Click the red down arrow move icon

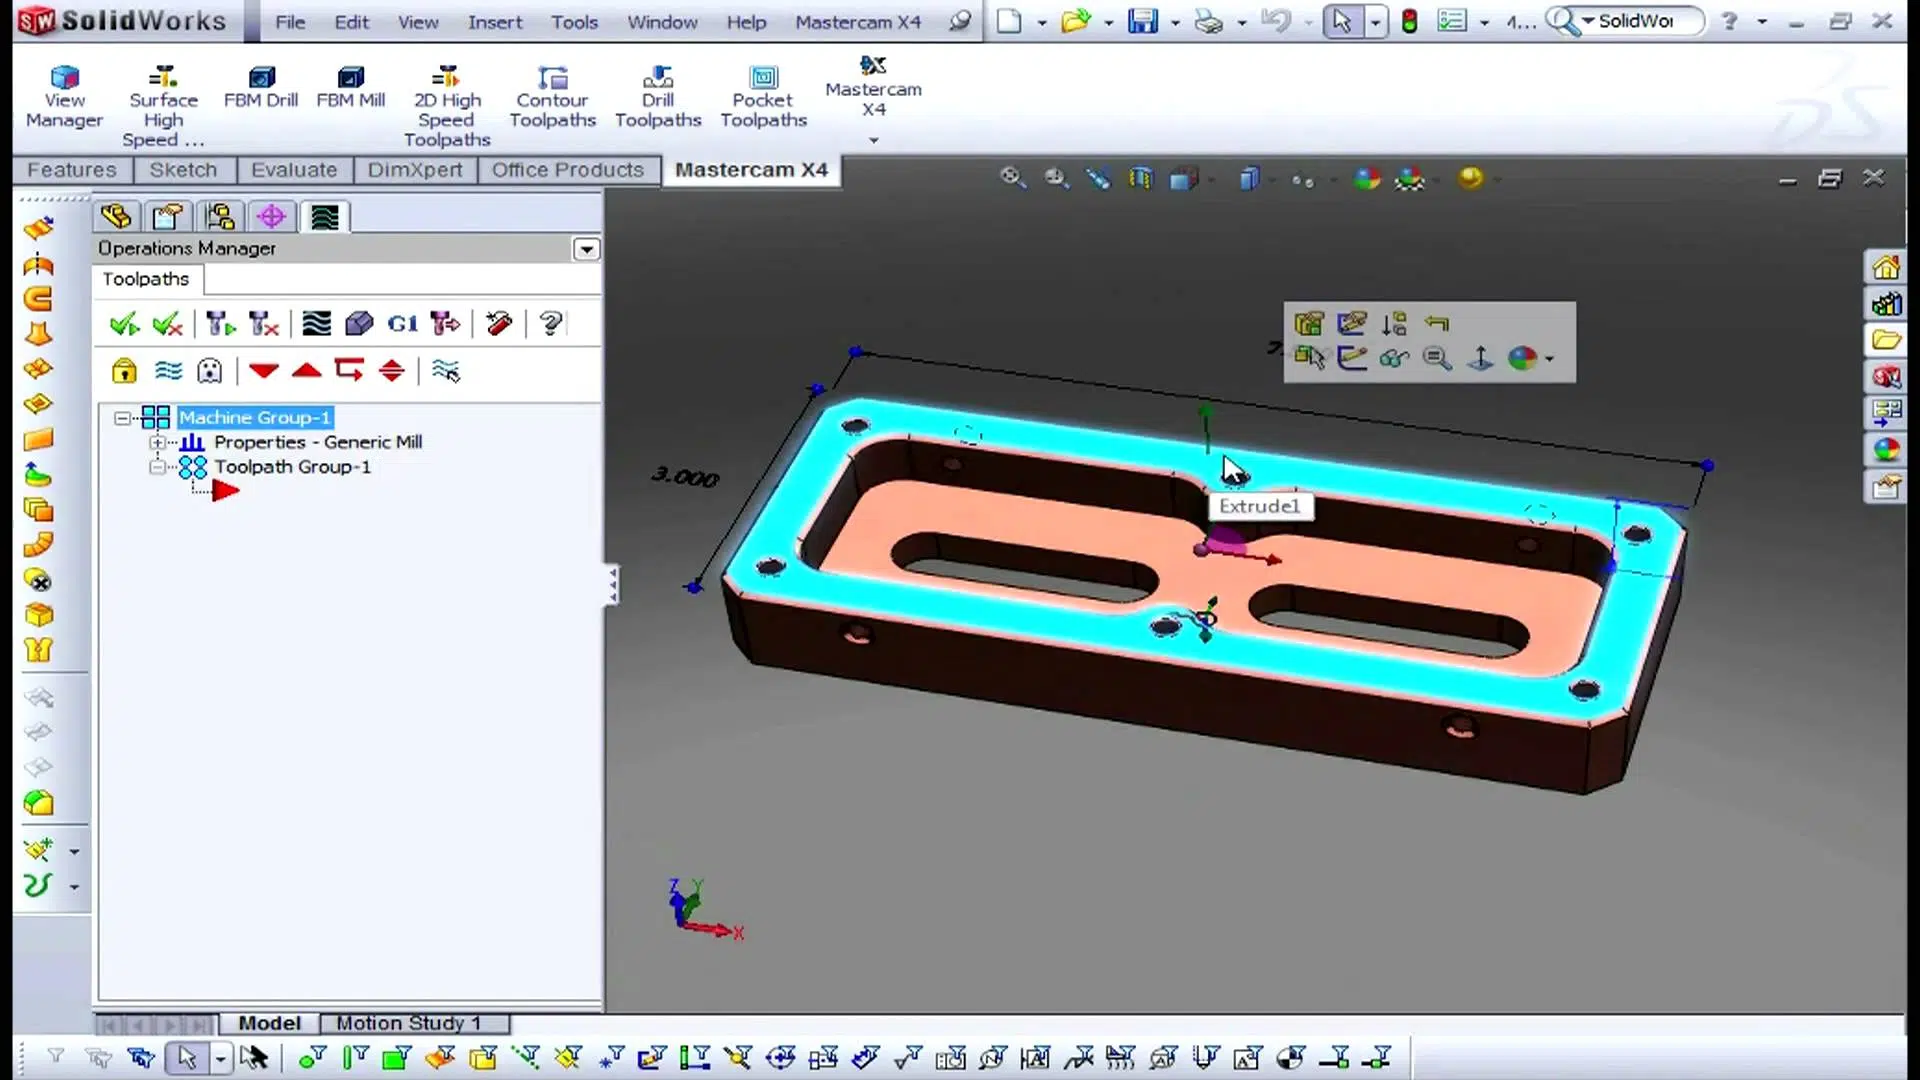pos(263,371)
